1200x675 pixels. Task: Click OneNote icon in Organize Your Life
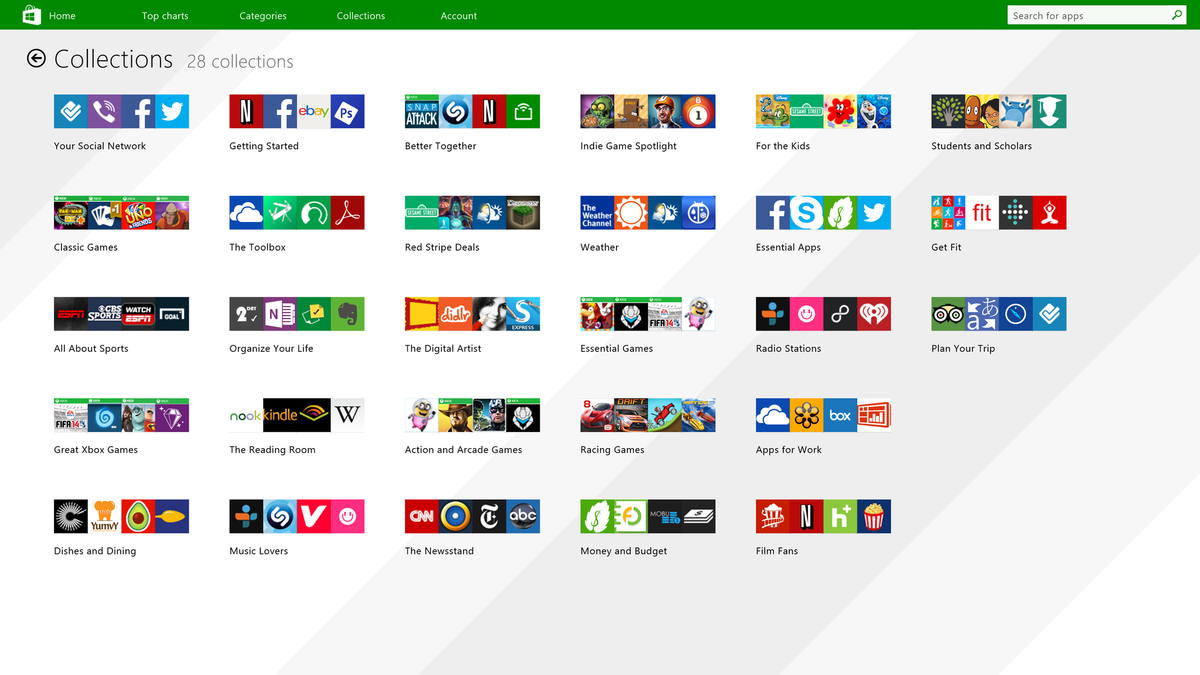280,314
